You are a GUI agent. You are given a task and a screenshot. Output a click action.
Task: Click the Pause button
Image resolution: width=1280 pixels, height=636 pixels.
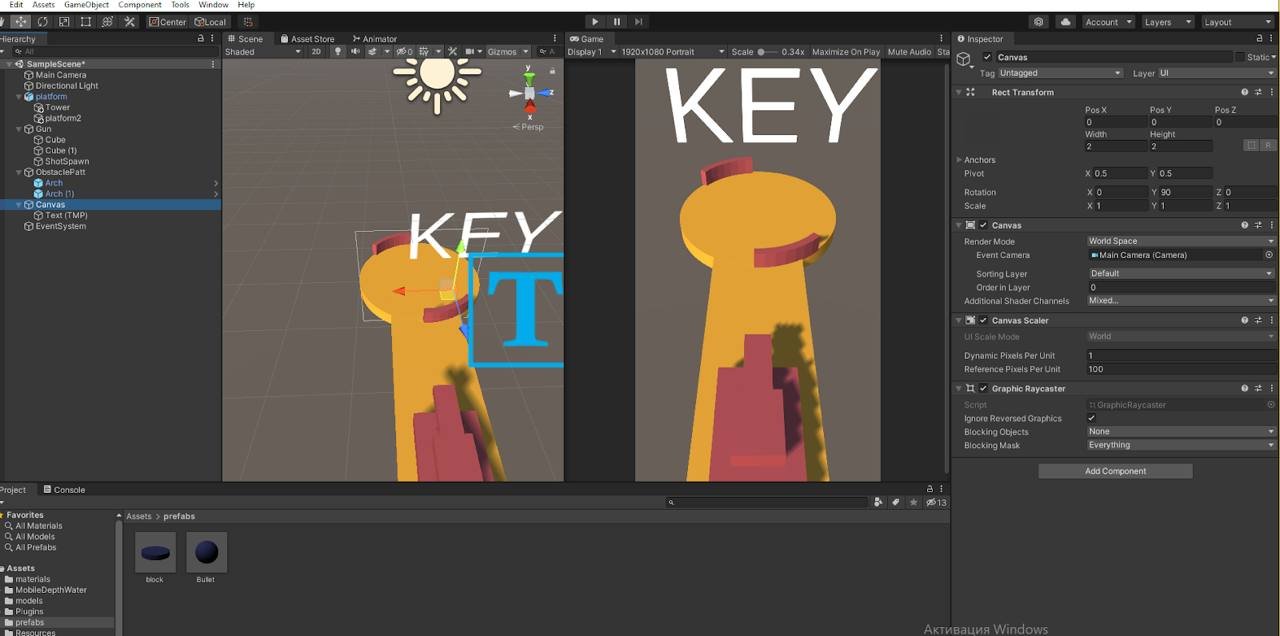(617, 22)
